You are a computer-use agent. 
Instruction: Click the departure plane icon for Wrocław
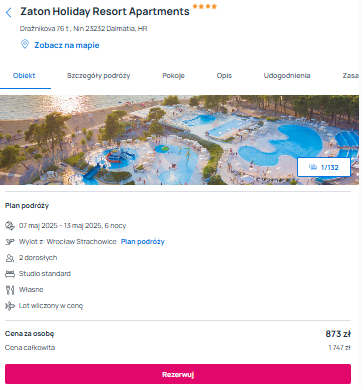(10, 242)
